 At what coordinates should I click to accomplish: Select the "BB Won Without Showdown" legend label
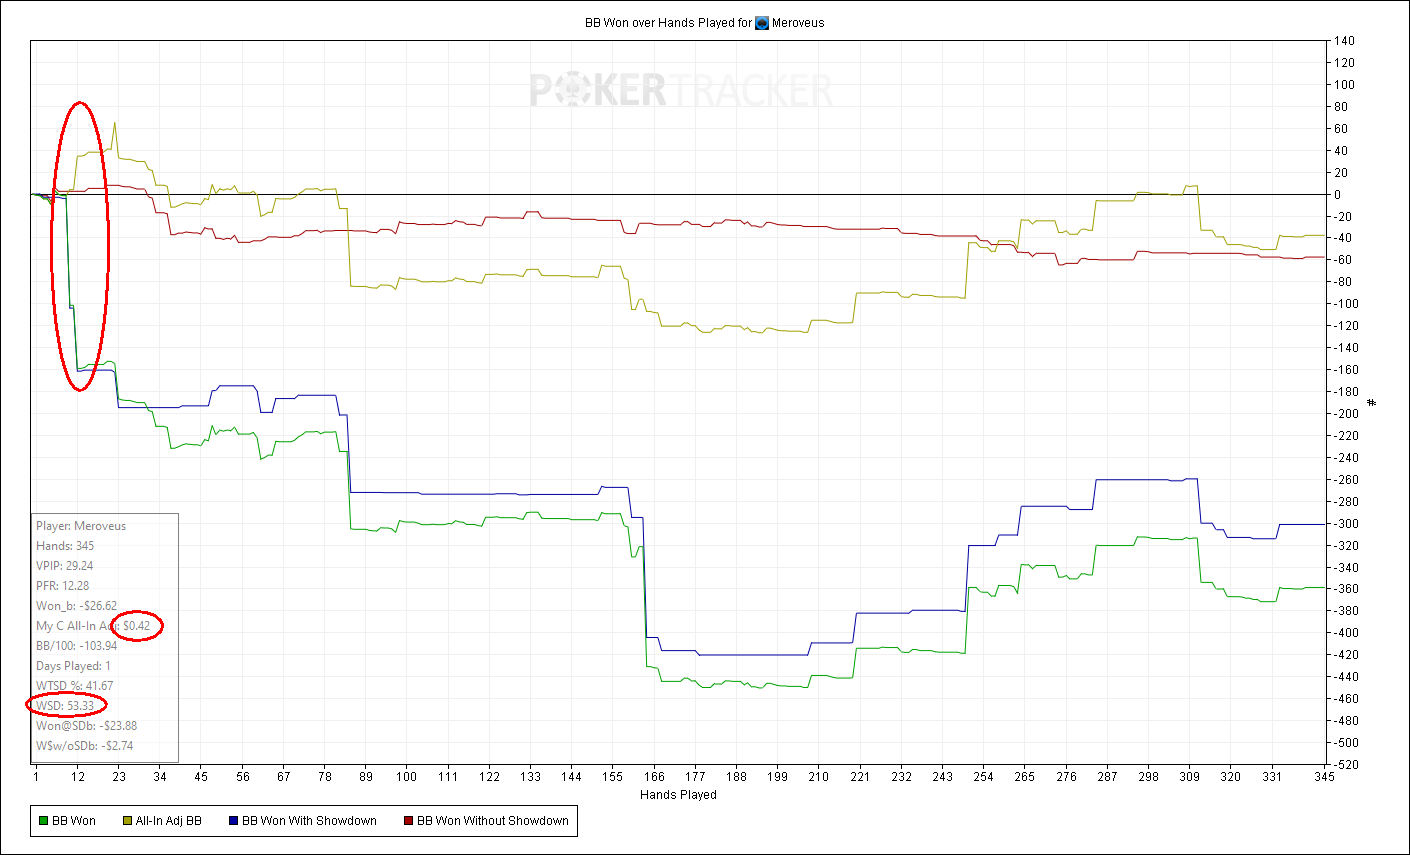[493, 821]
